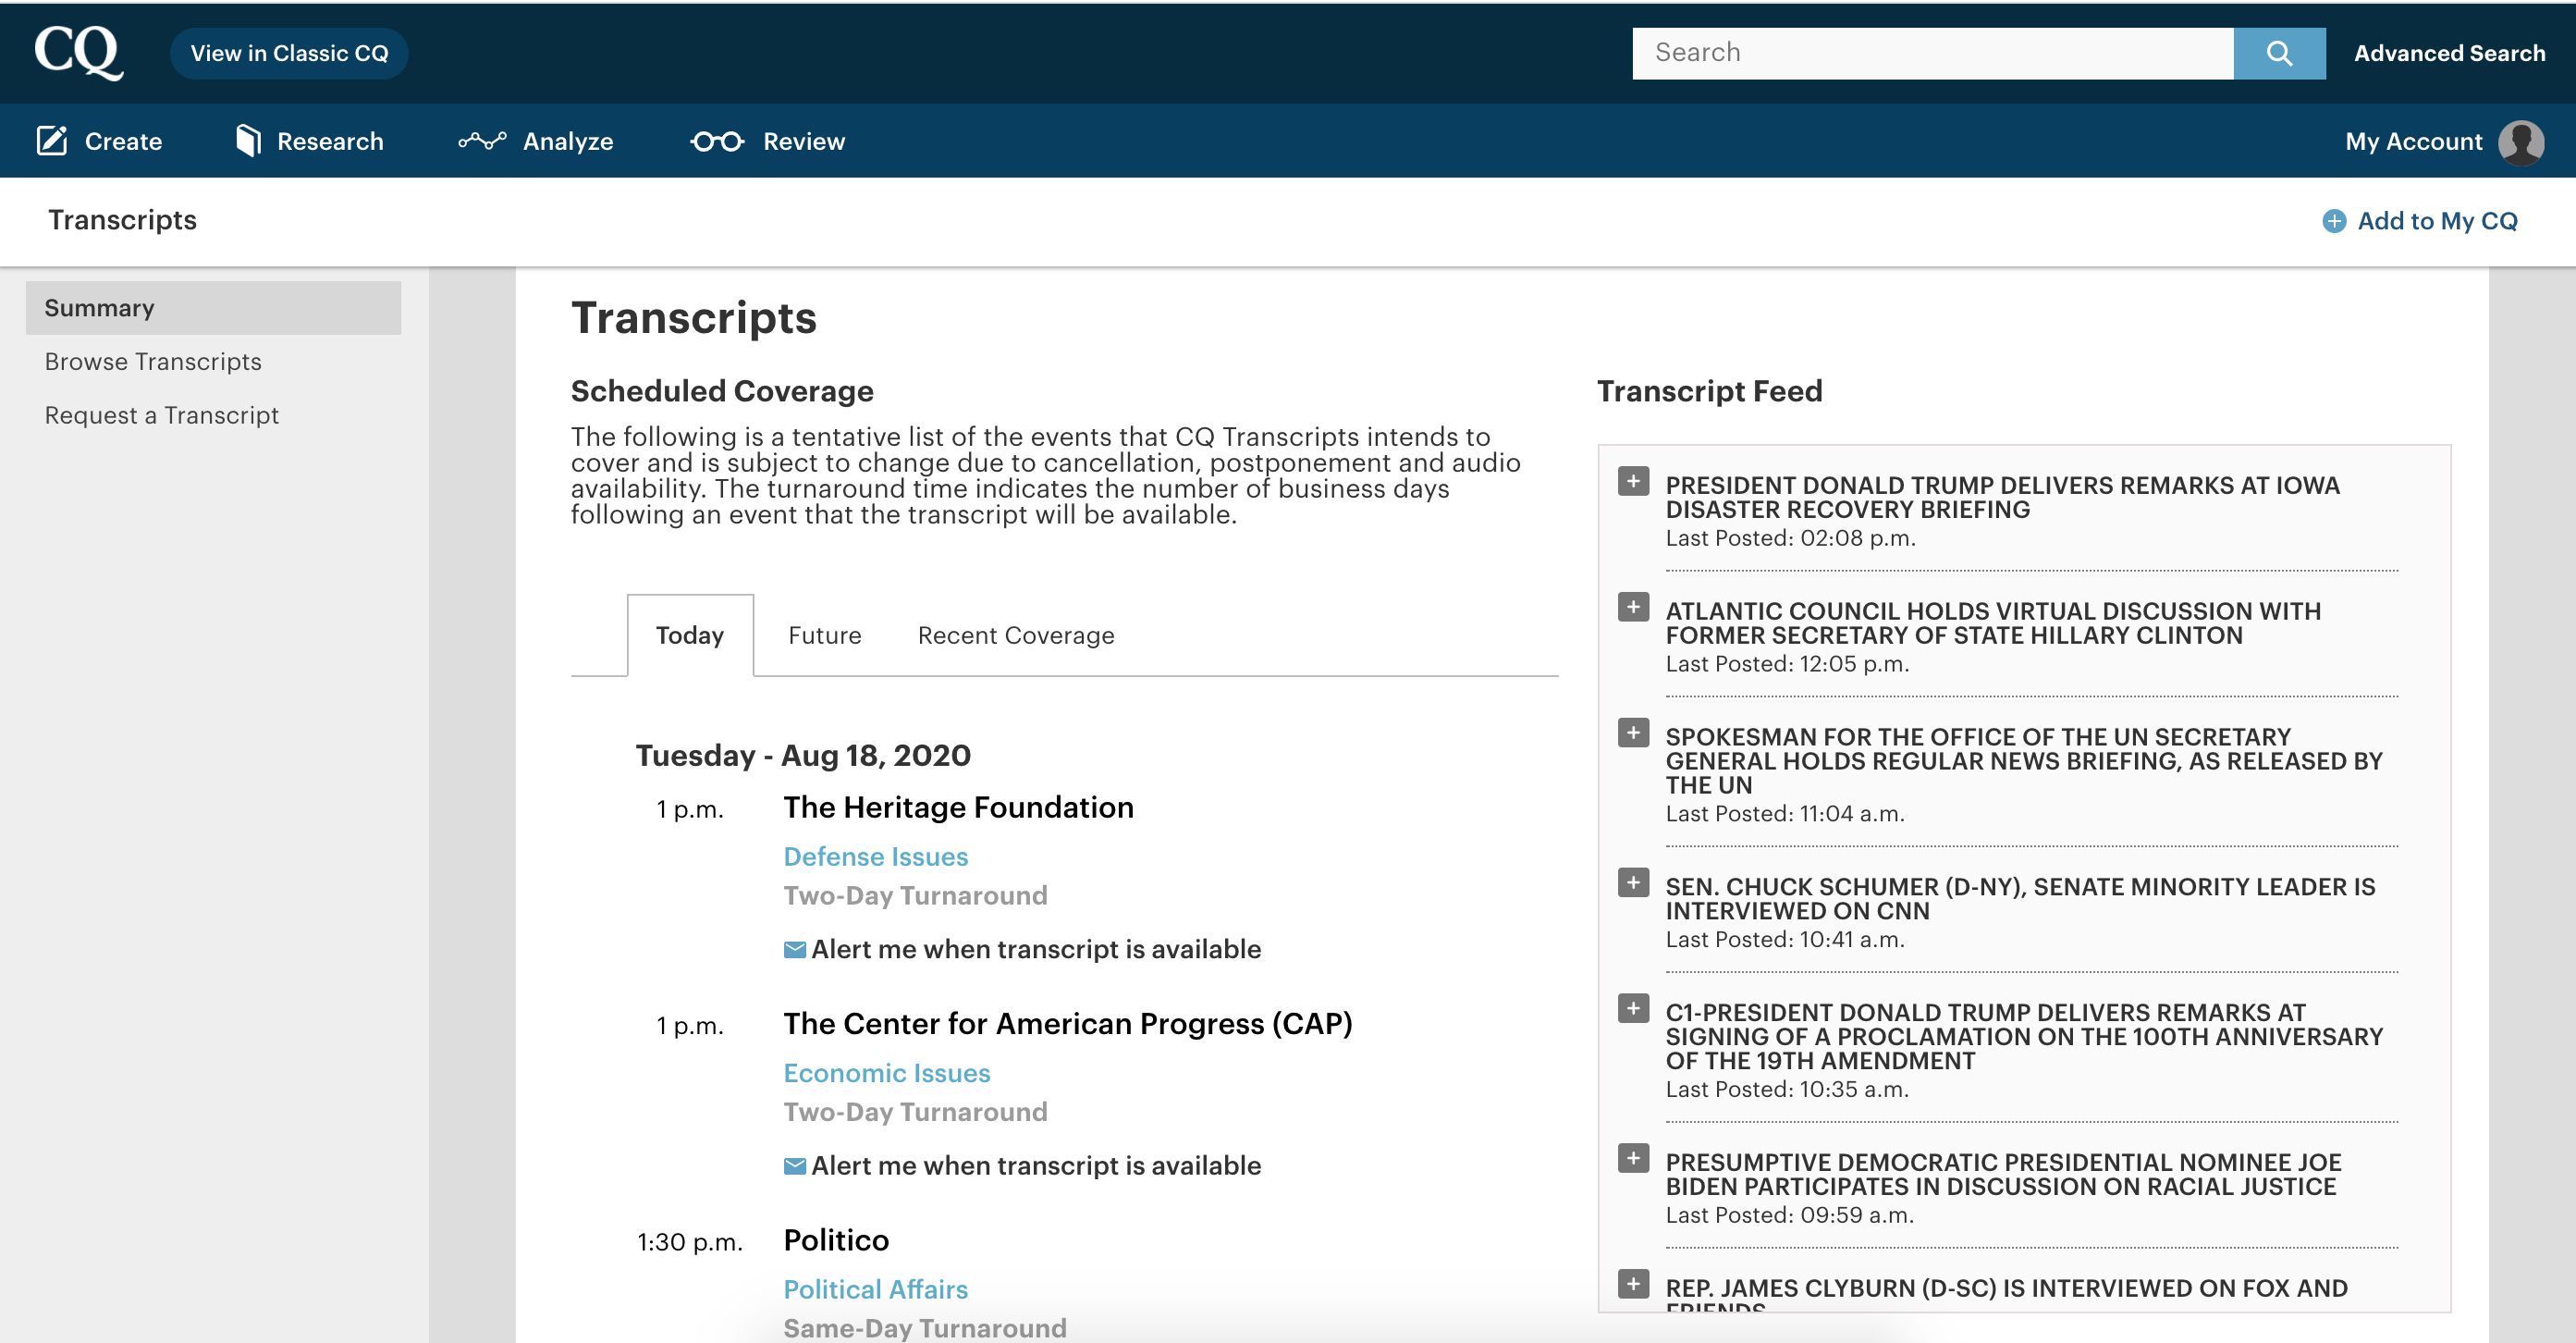Image resolution: width=2576 pixels, height=1343 pixels.
Task: Open the Recent Coverage tab
Action: tap(1016, 635)
